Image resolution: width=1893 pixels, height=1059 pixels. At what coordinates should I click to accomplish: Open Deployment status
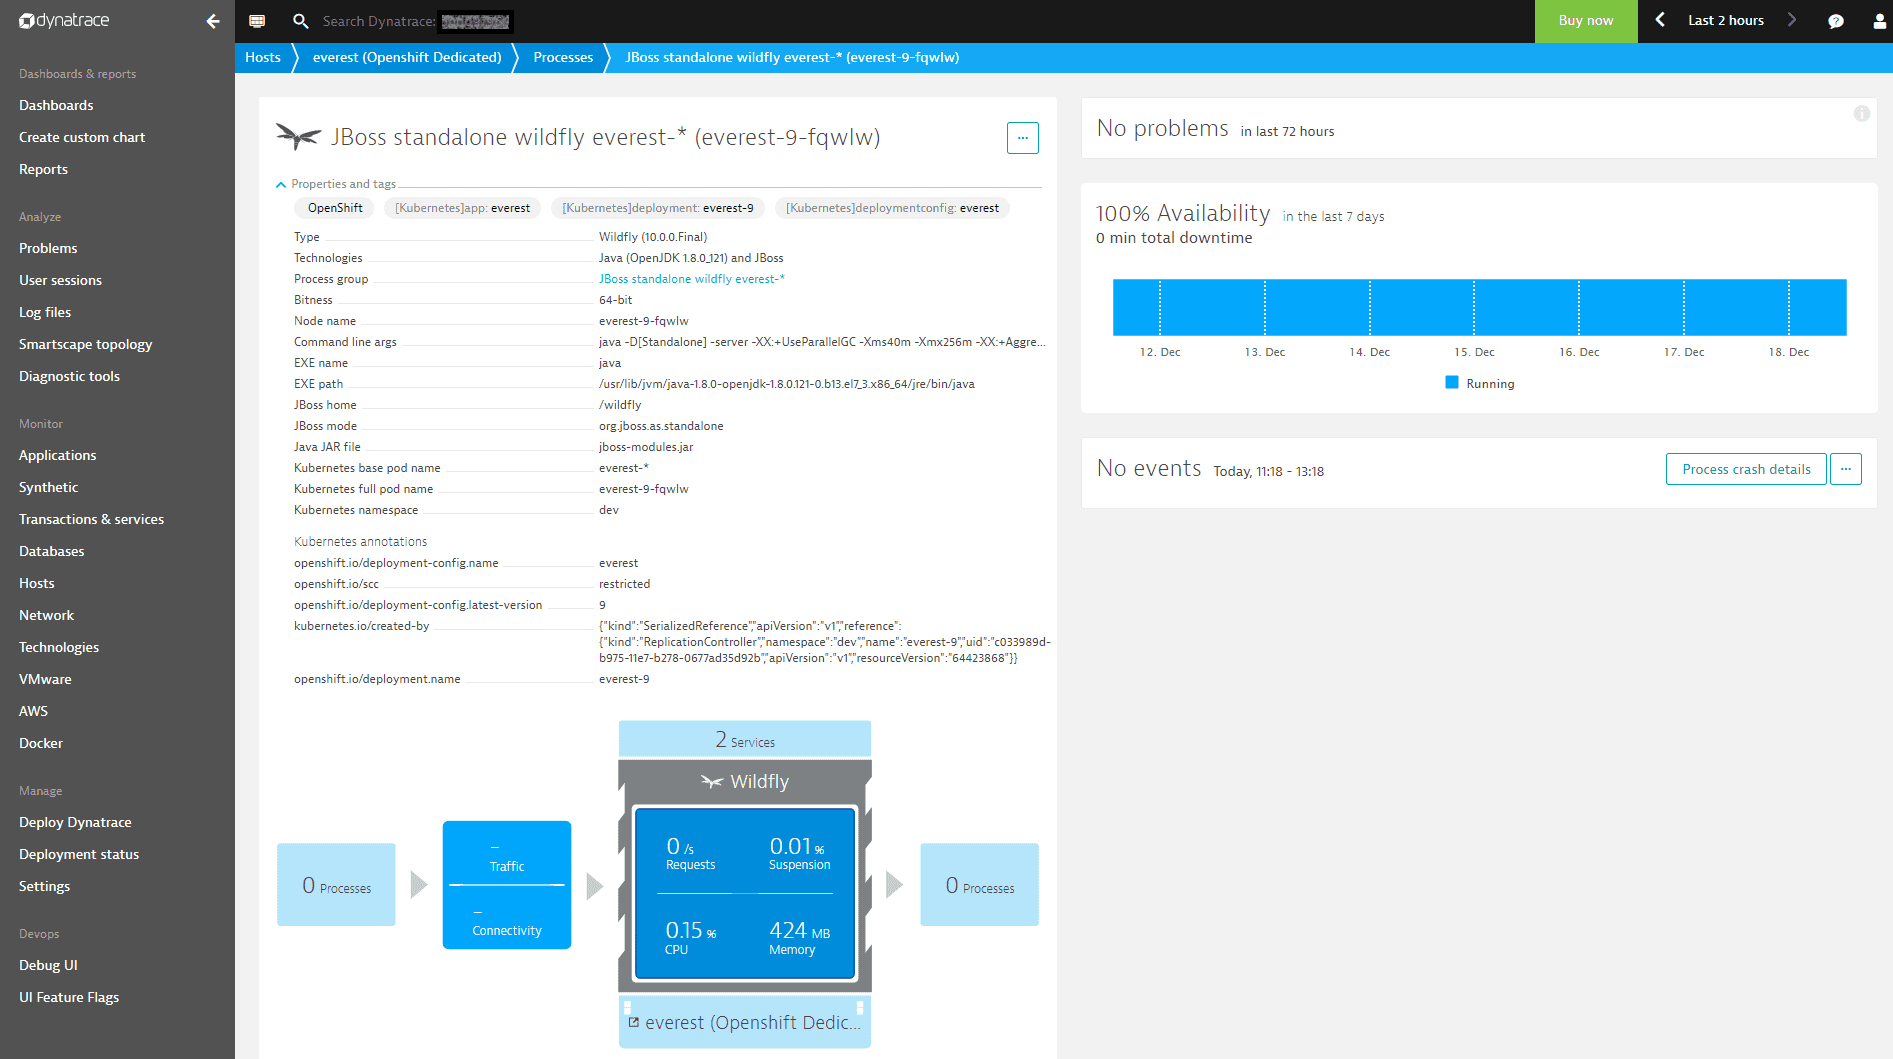point(79,854)
